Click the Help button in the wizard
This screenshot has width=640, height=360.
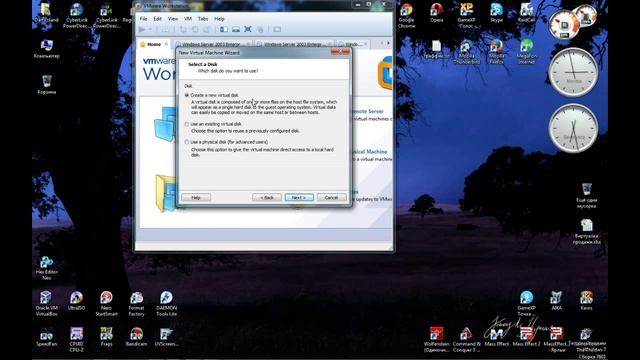pos(196,198)
